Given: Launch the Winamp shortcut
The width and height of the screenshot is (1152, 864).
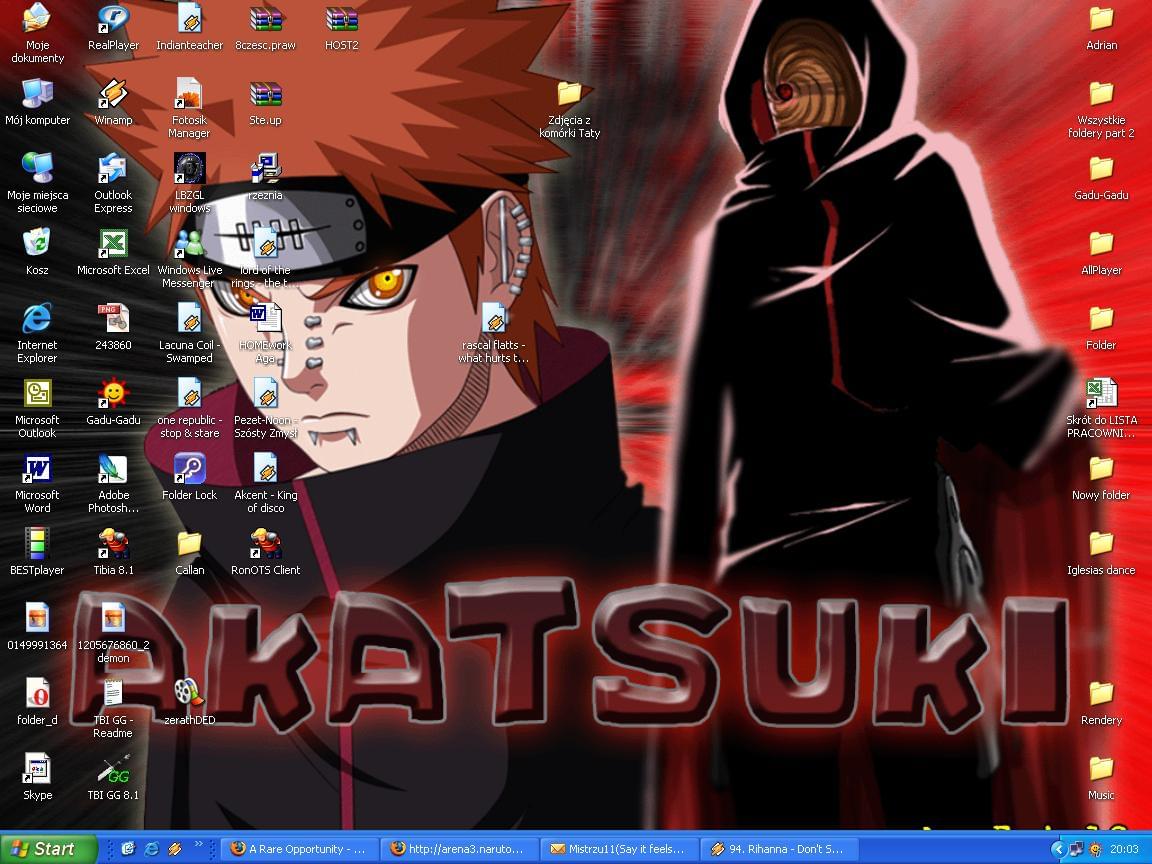Looking at the screenshot, I should pos(113,93).
